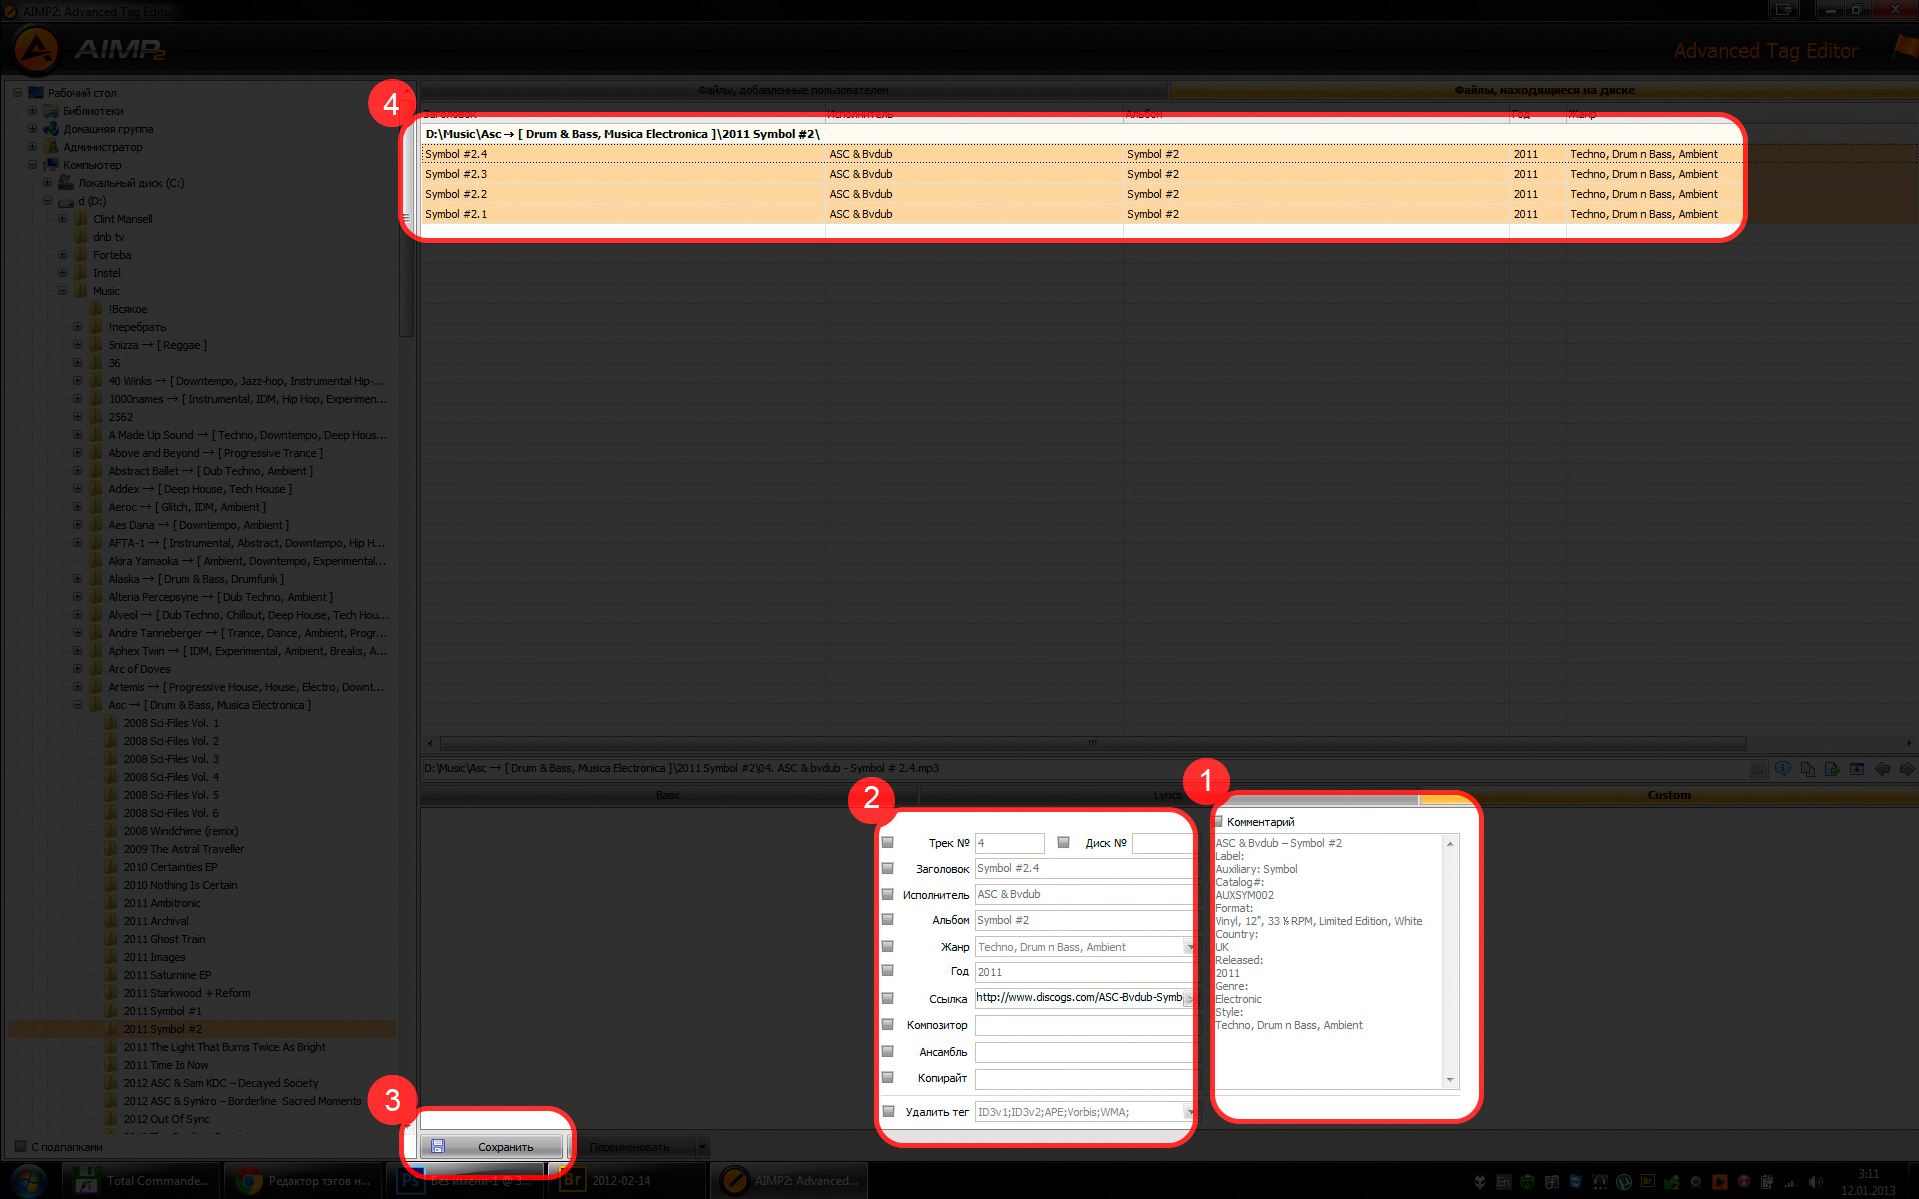The height and width of the screenshot is (1199, 1919).
Task: Open the 'Жанр' genre dropdown
Action: click(x=1188, y=947)
